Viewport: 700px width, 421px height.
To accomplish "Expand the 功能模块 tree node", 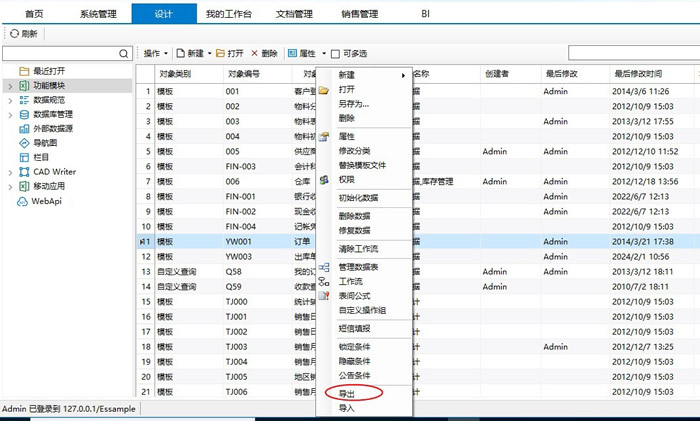I will tap(10, 86).
